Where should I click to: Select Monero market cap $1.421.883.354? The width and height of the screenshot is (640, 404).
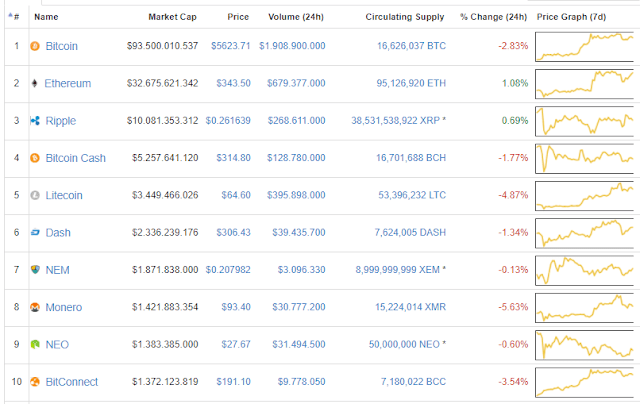(165, 307)
